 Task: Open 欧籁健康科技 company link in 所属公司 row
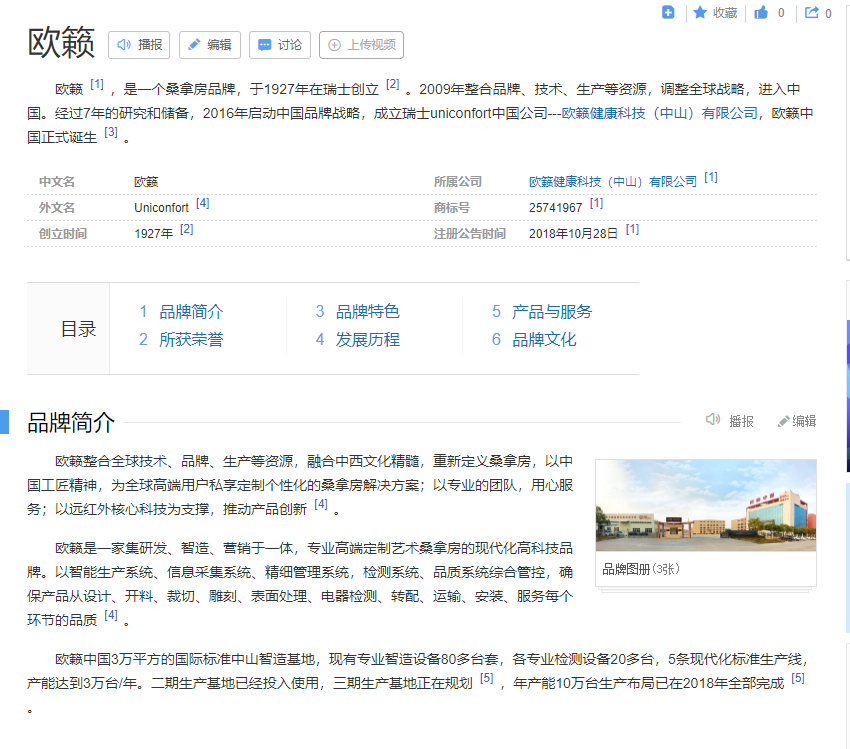[x=613, y=182]
